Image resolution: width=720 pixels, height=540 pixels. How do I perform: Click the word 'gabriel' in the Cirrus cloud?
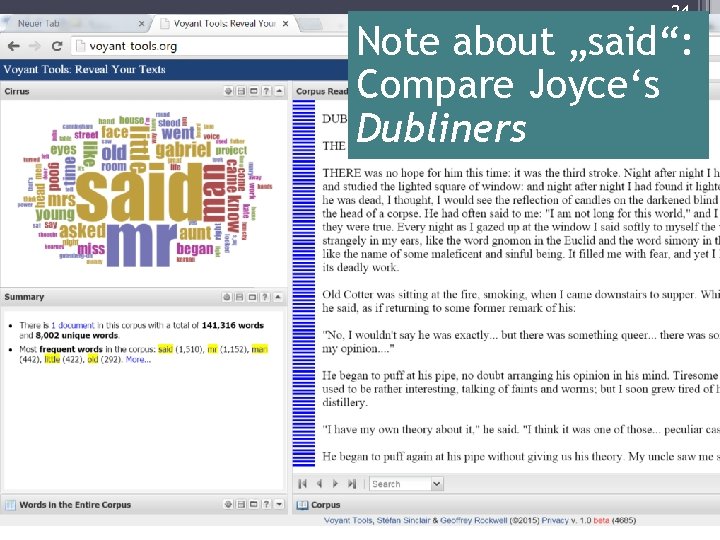coord(183,149)
